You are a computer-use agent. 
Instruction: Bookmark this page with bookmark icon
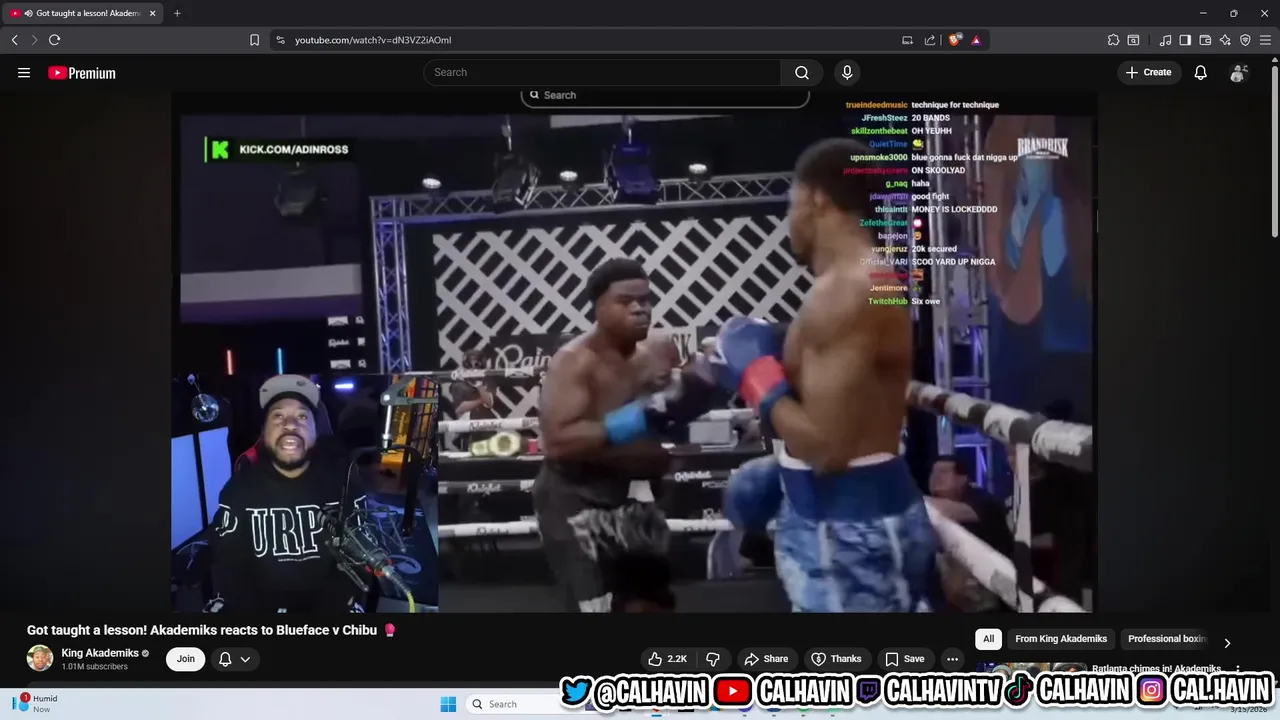254,40
